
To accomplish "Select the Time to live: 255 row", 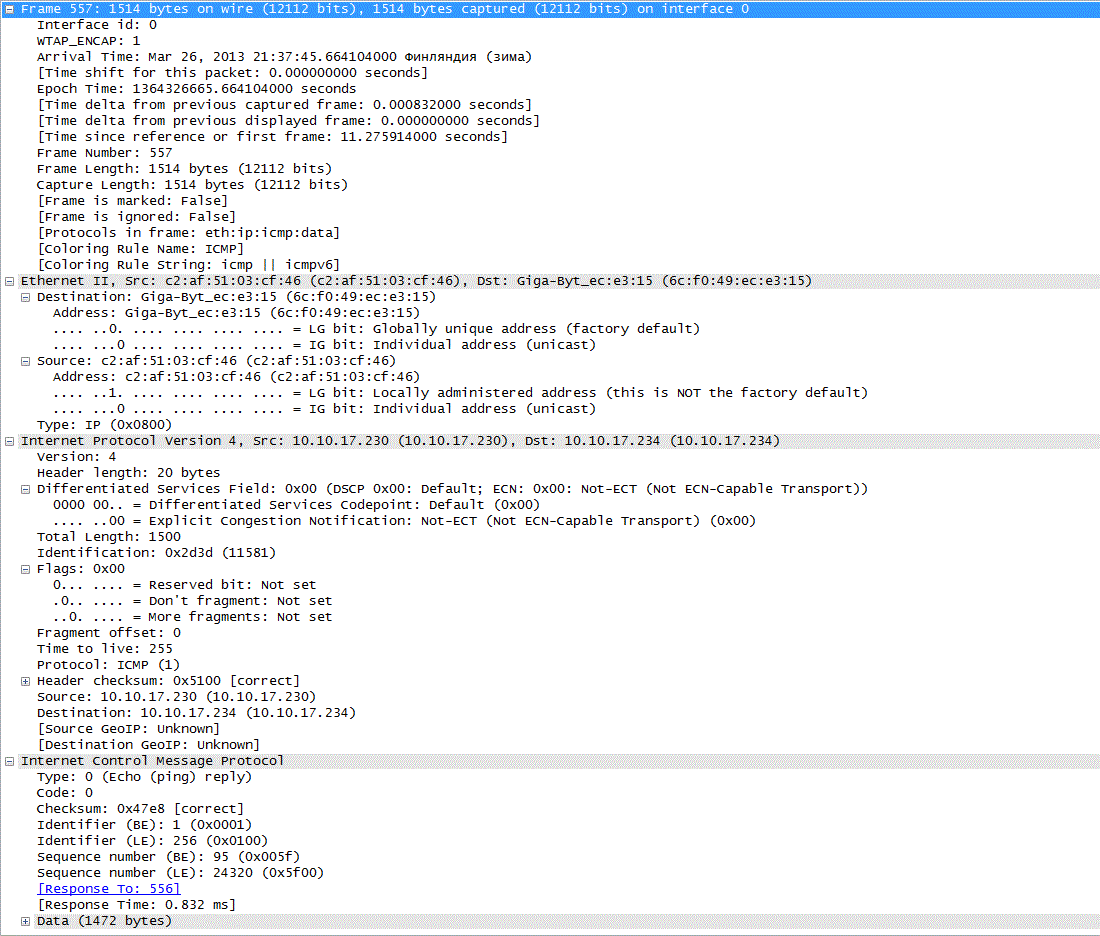I will coord(105,650).
